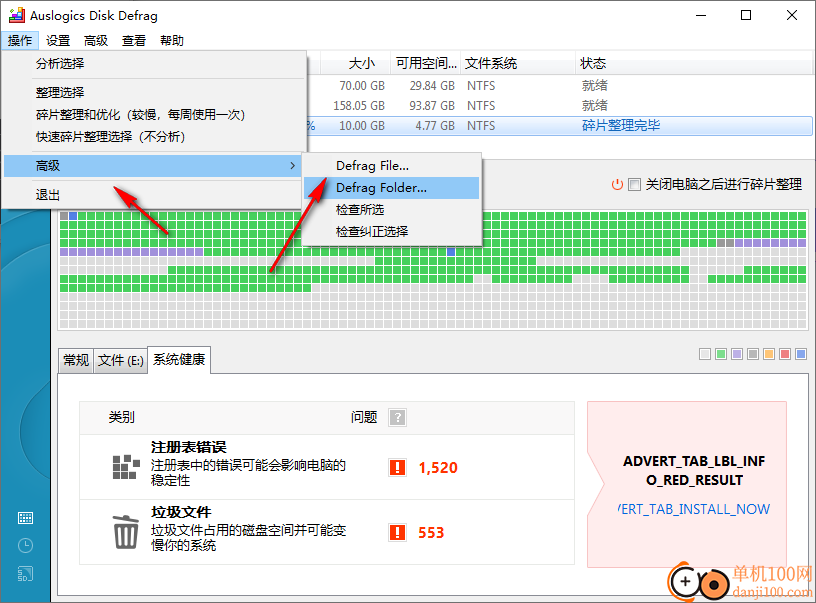Click the 可用空间 column header
816x603 pixels.
(426, 63)
